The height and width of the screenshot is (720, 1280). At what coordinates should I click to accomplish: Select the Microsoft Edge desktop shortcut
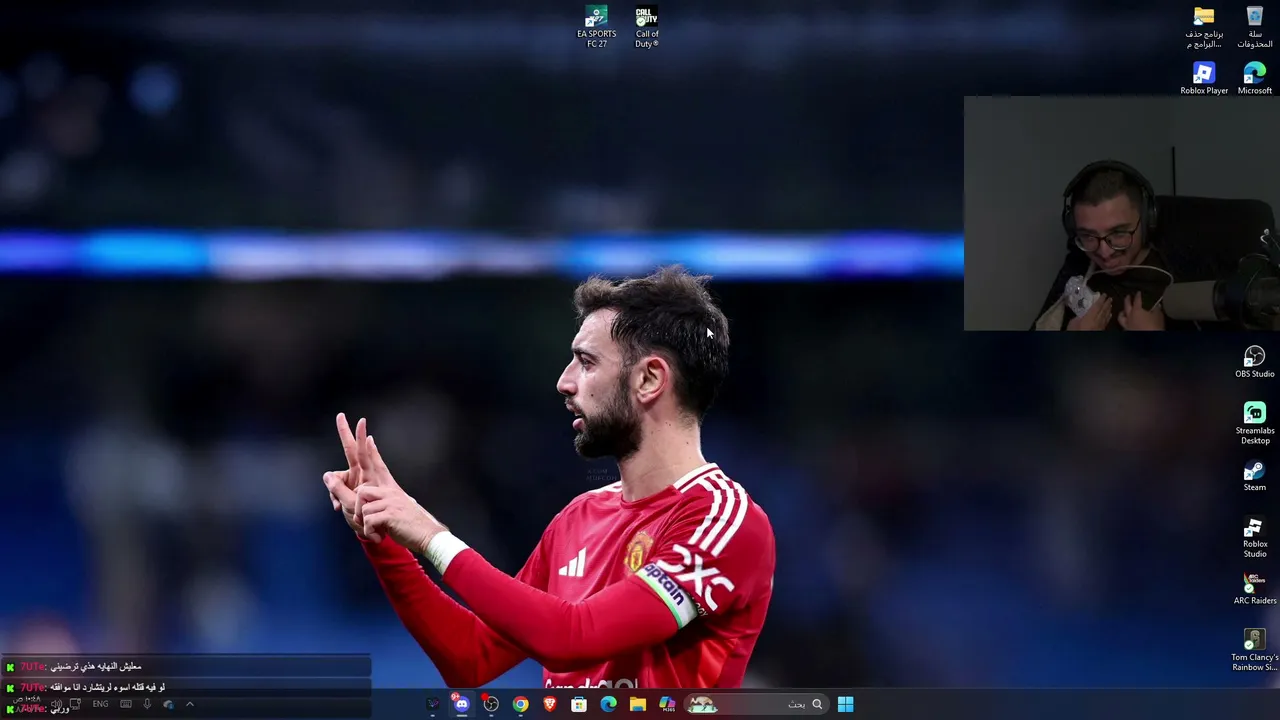[x=1255, y=79]
